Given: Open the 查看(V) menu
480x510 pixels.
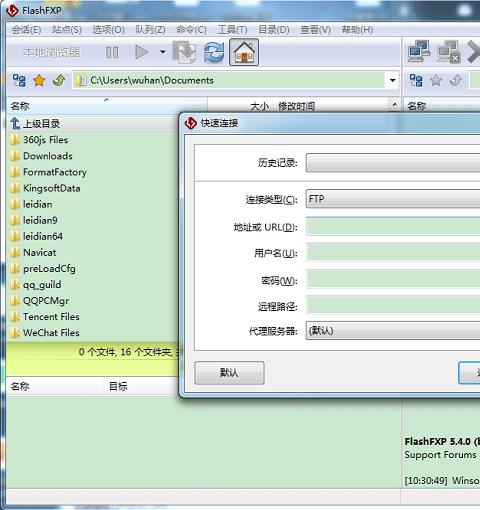Looking at the screenshot, I should click(315, 30).
